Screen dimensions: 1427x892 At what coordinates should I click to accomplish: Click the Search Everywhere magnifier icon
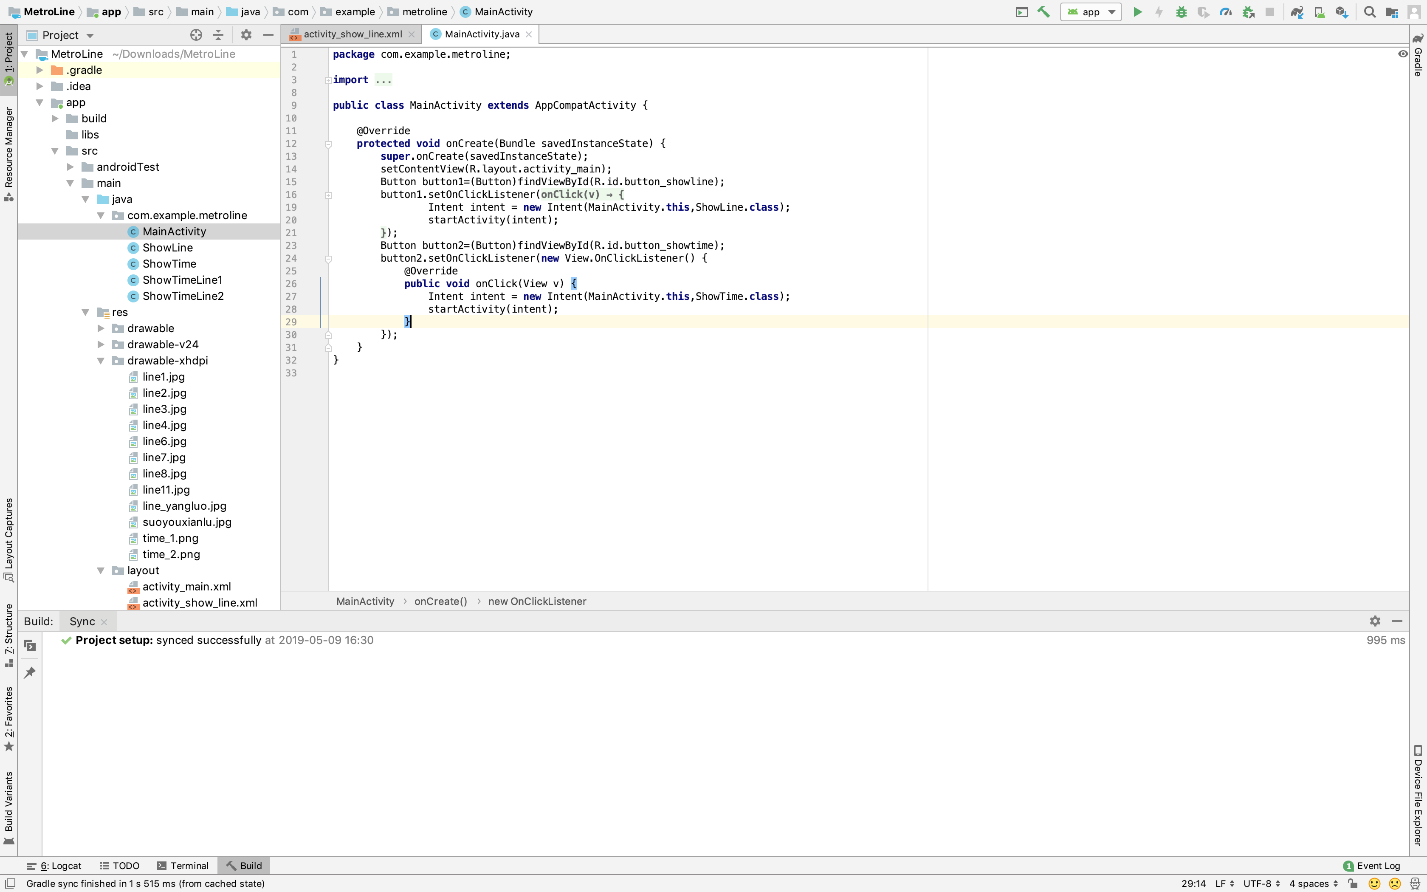click(x=1370, y=12)
